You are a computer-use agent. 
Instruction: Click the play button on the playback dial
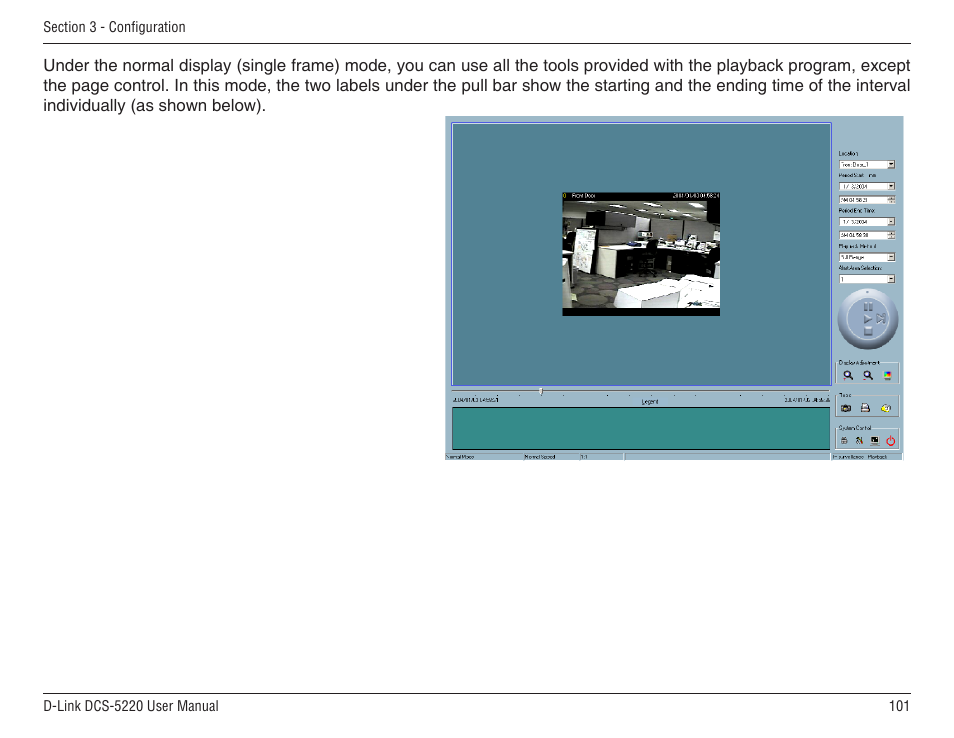(868, 319)
